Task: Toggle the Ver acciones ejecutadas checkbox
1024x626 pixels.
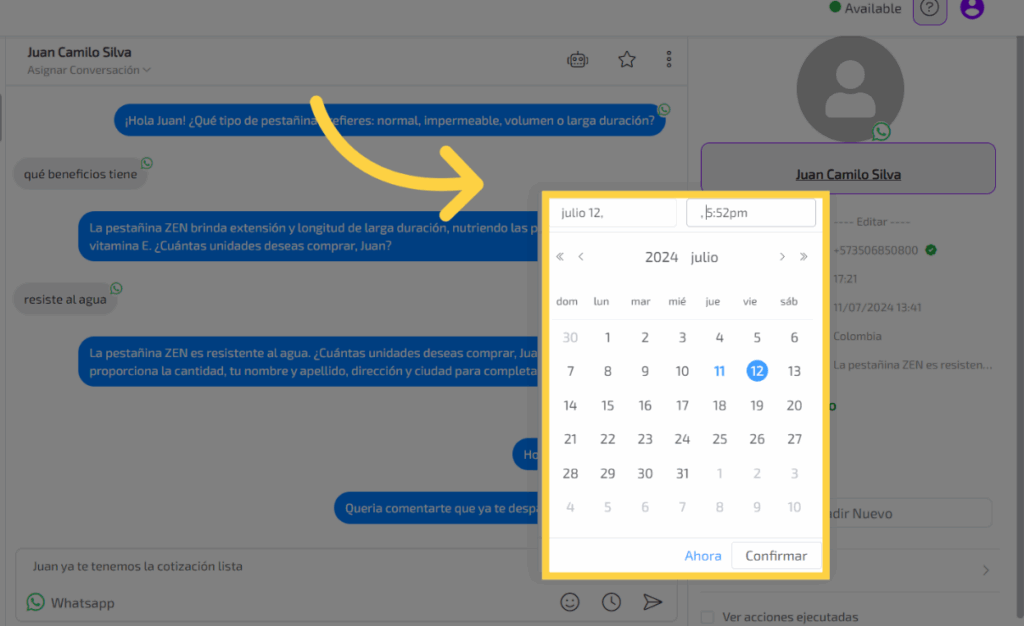Action: (708, 617)
